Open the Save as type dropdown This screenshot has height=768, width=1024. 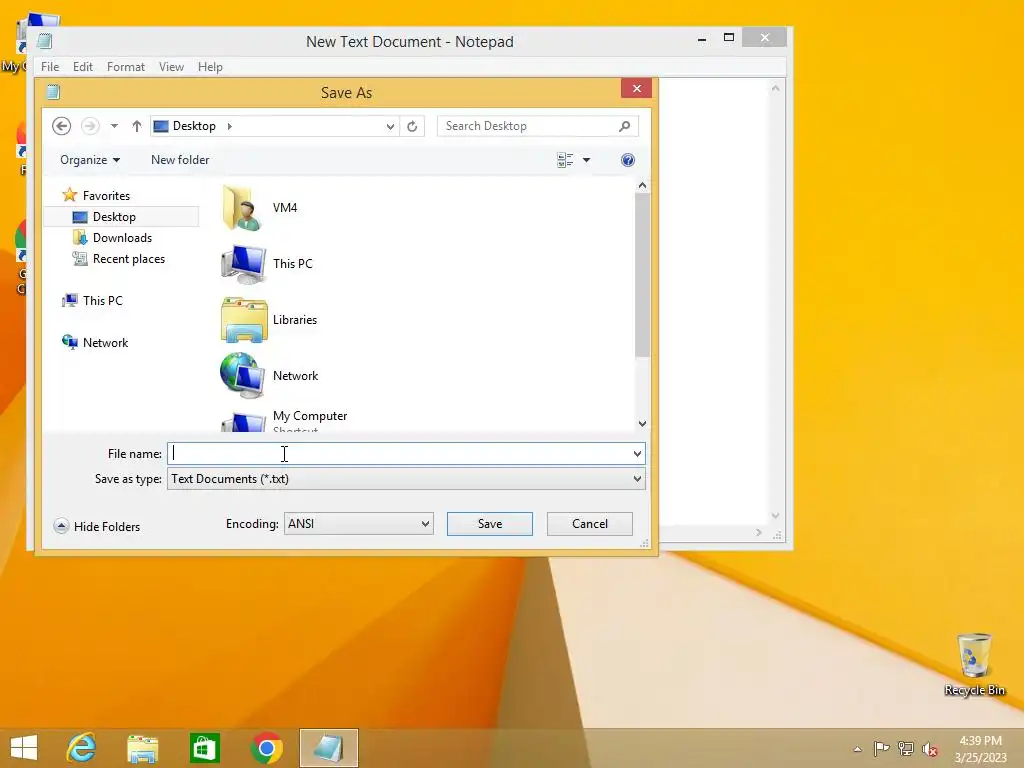tap(406, 479)
